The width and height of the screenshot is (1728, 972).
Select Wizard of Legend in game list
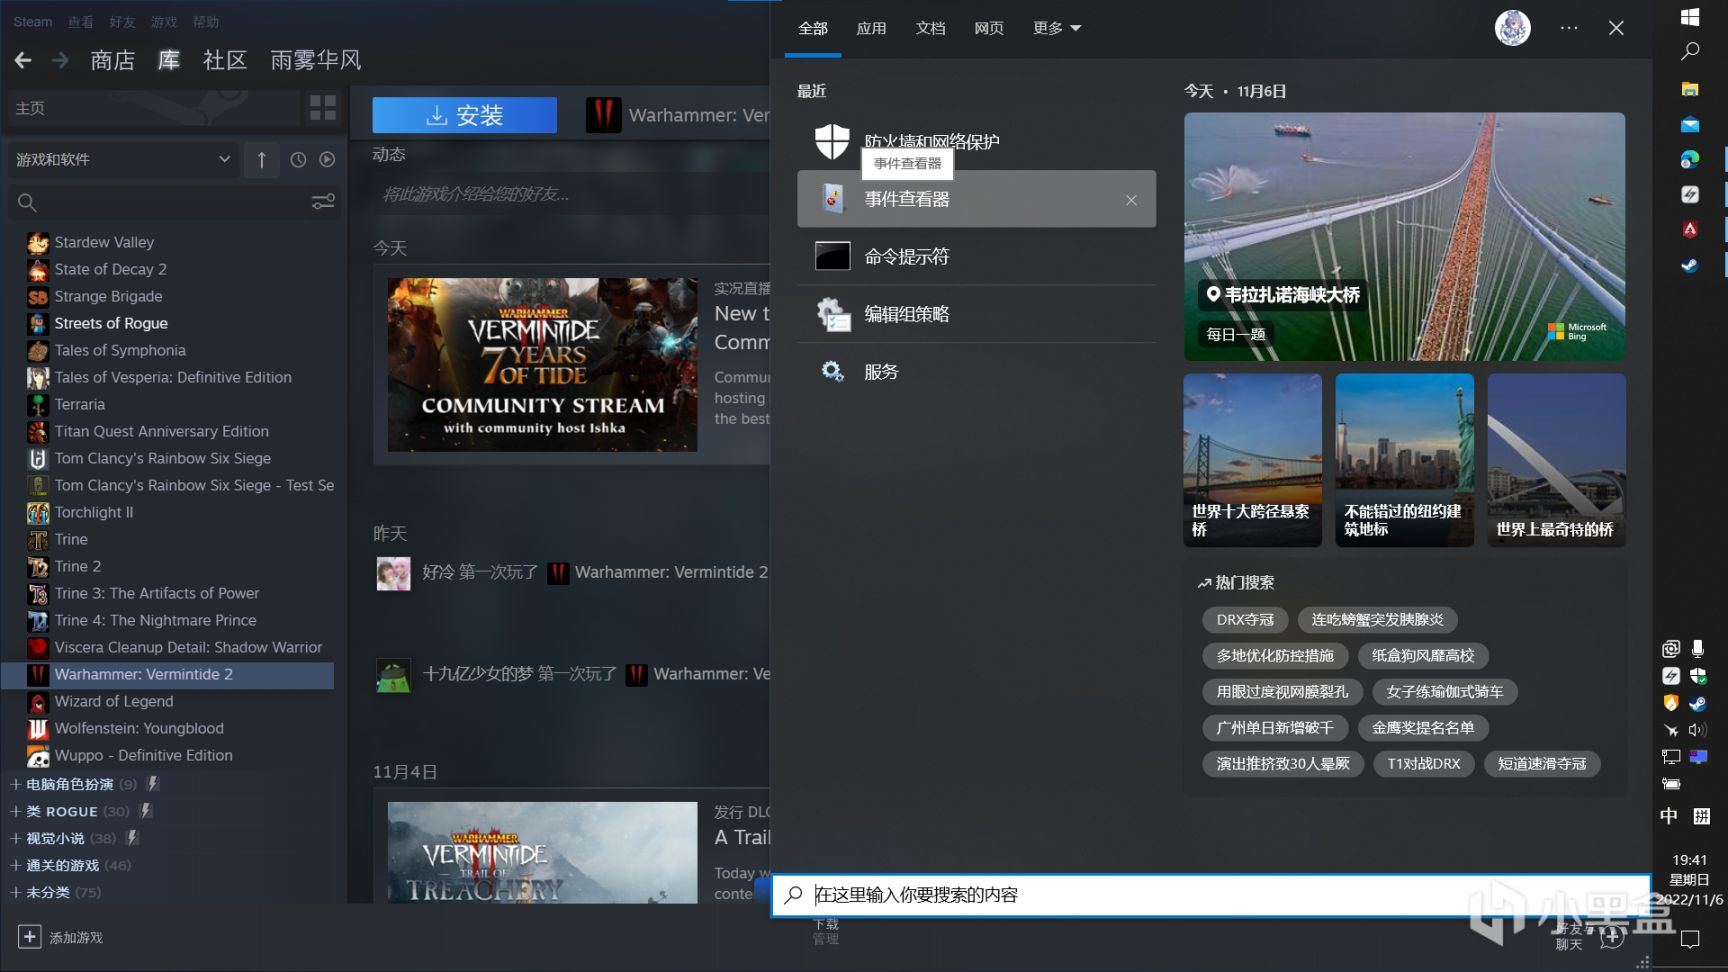coord(113,701)
